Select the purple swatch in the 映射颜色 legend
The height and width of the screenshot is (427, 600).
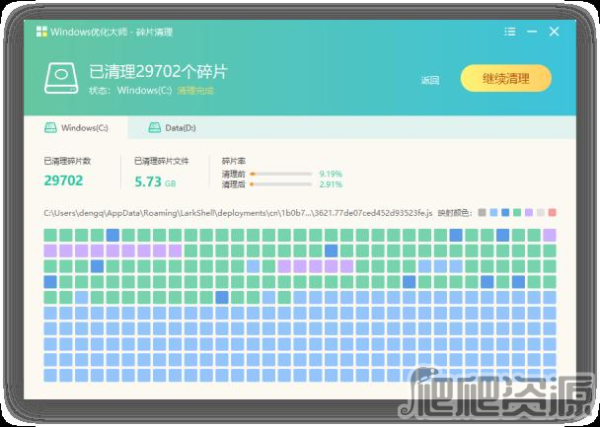[529, 212]
